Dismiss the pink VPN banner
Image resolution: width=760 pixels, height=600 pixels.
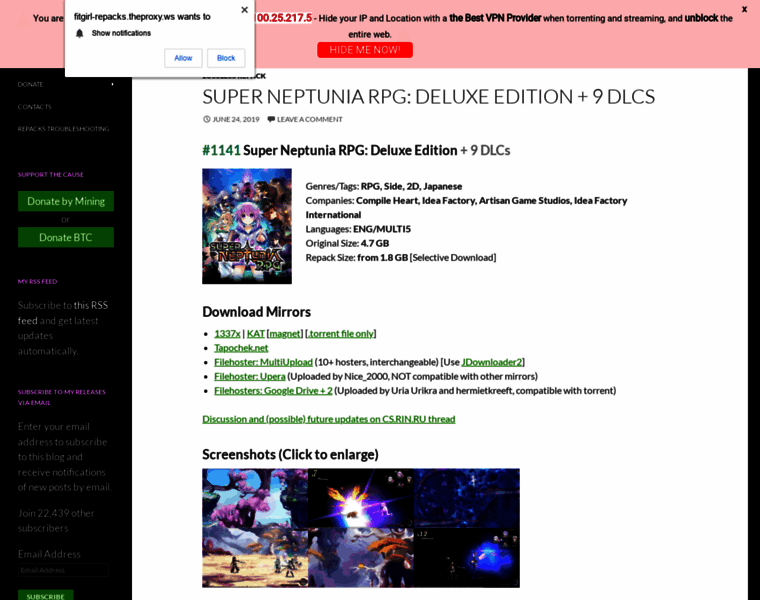(x=744, y=9)
